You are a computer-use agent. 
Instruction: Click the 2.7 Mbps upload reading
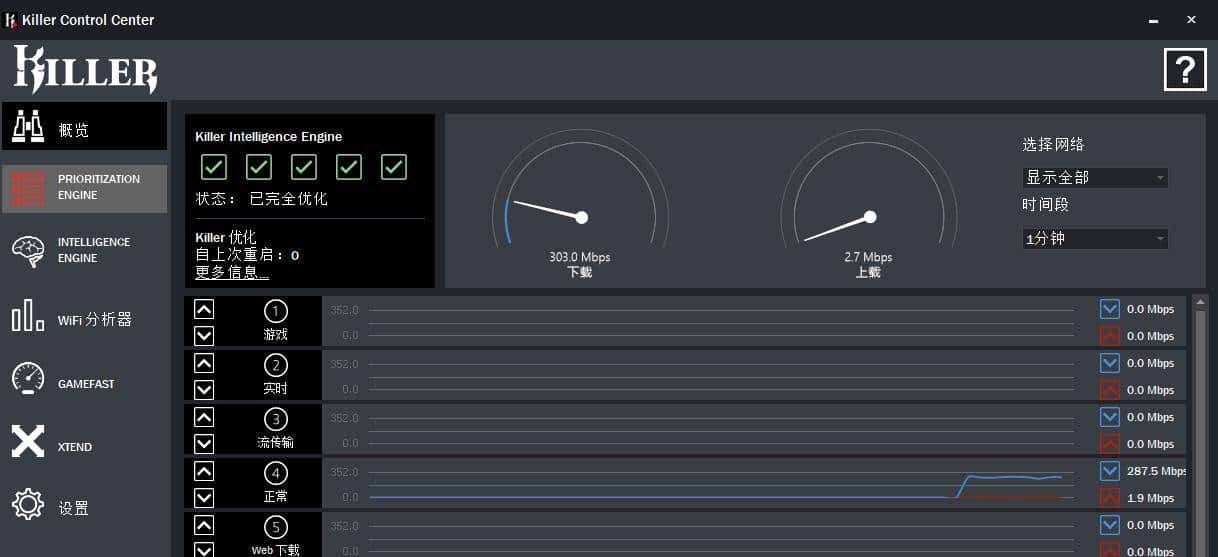tap(868, 257)
